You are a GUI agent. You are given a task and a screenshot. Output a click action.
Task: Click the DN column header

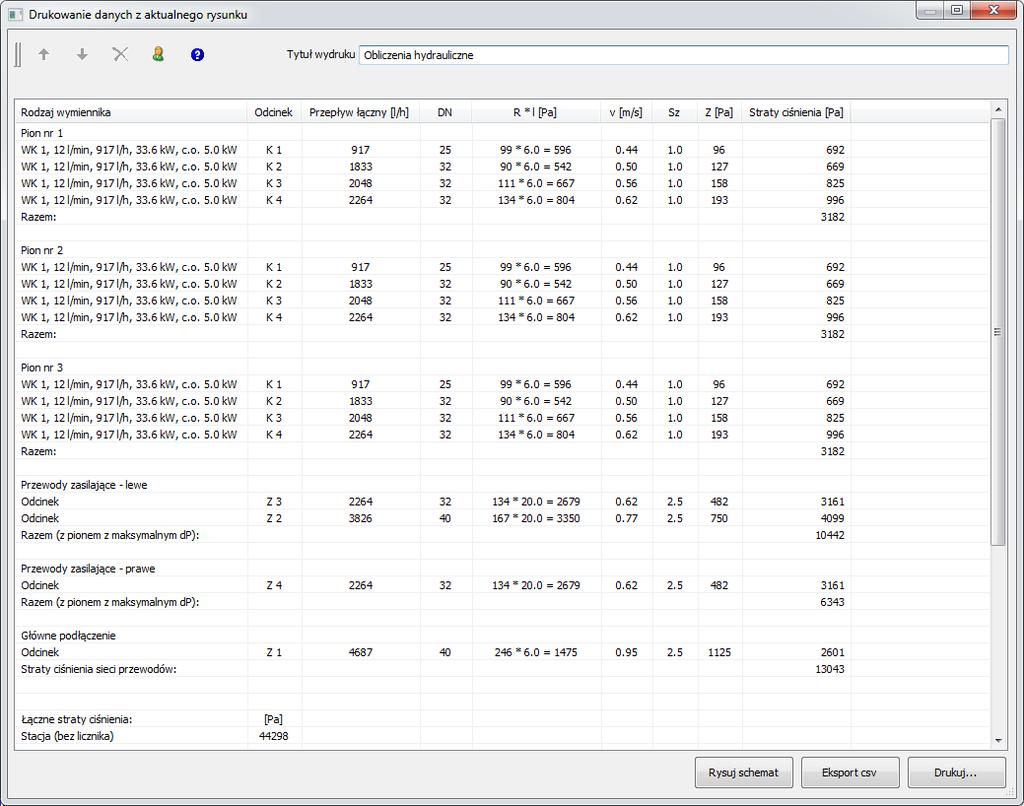pos(445,112)
